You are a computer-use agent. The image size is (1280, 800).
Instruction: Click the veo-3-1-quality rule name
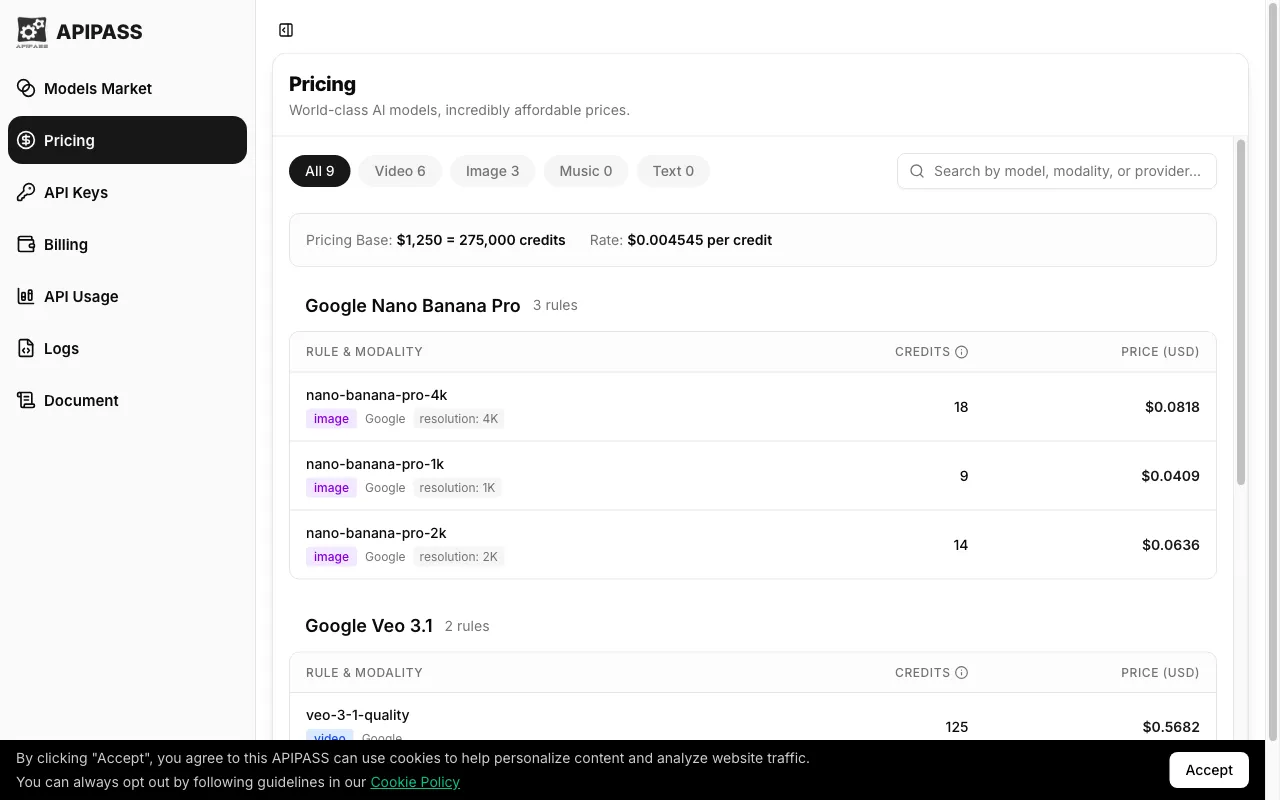(x=357, y=715)
